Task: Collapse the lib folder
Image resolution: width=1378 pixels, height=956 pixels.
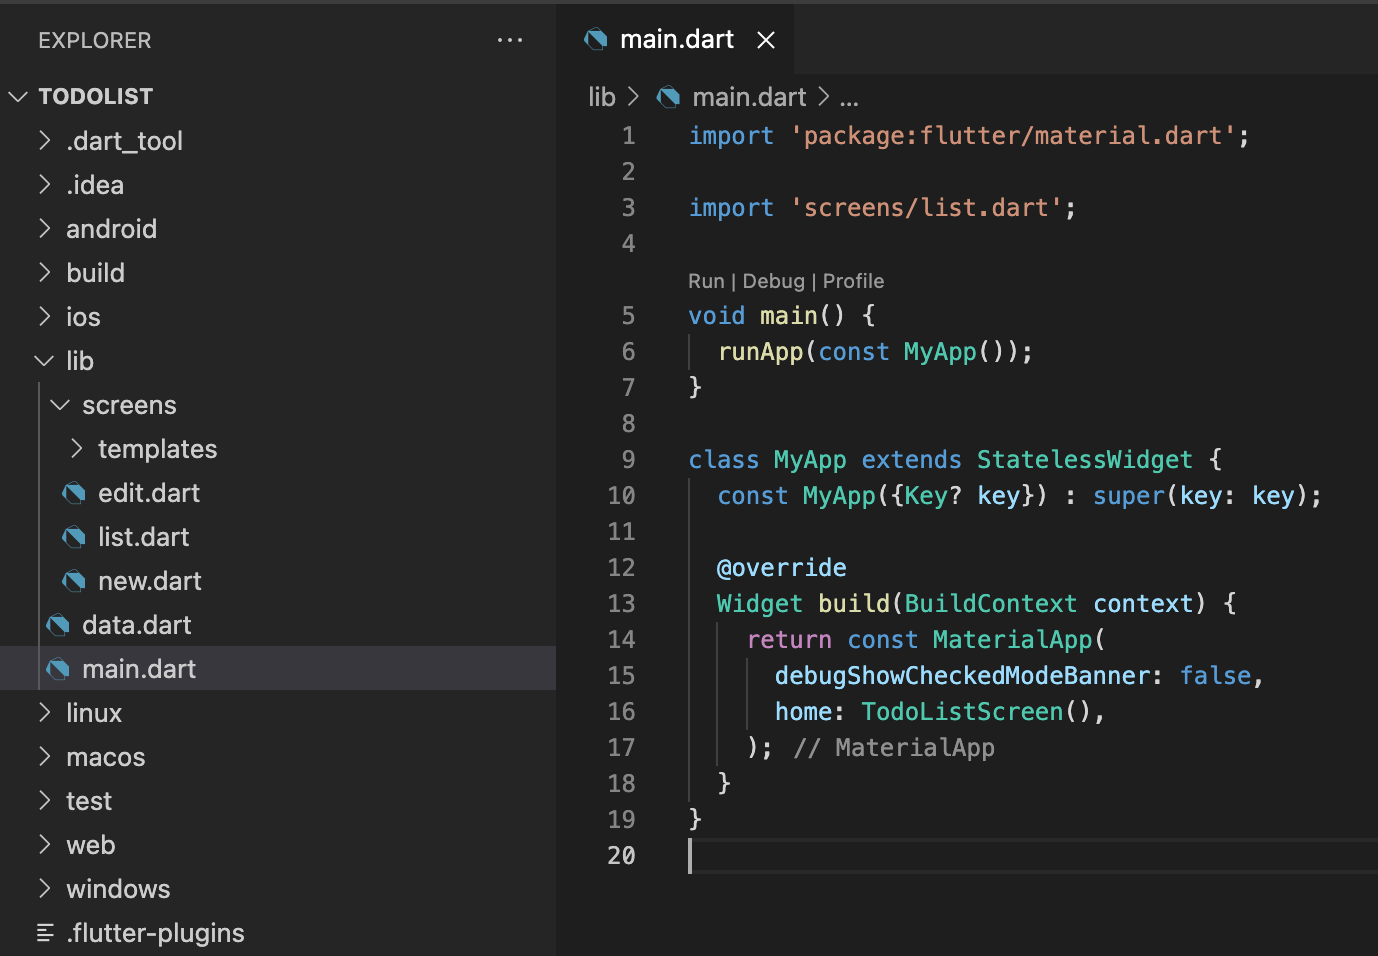Action: click(44, 361)
